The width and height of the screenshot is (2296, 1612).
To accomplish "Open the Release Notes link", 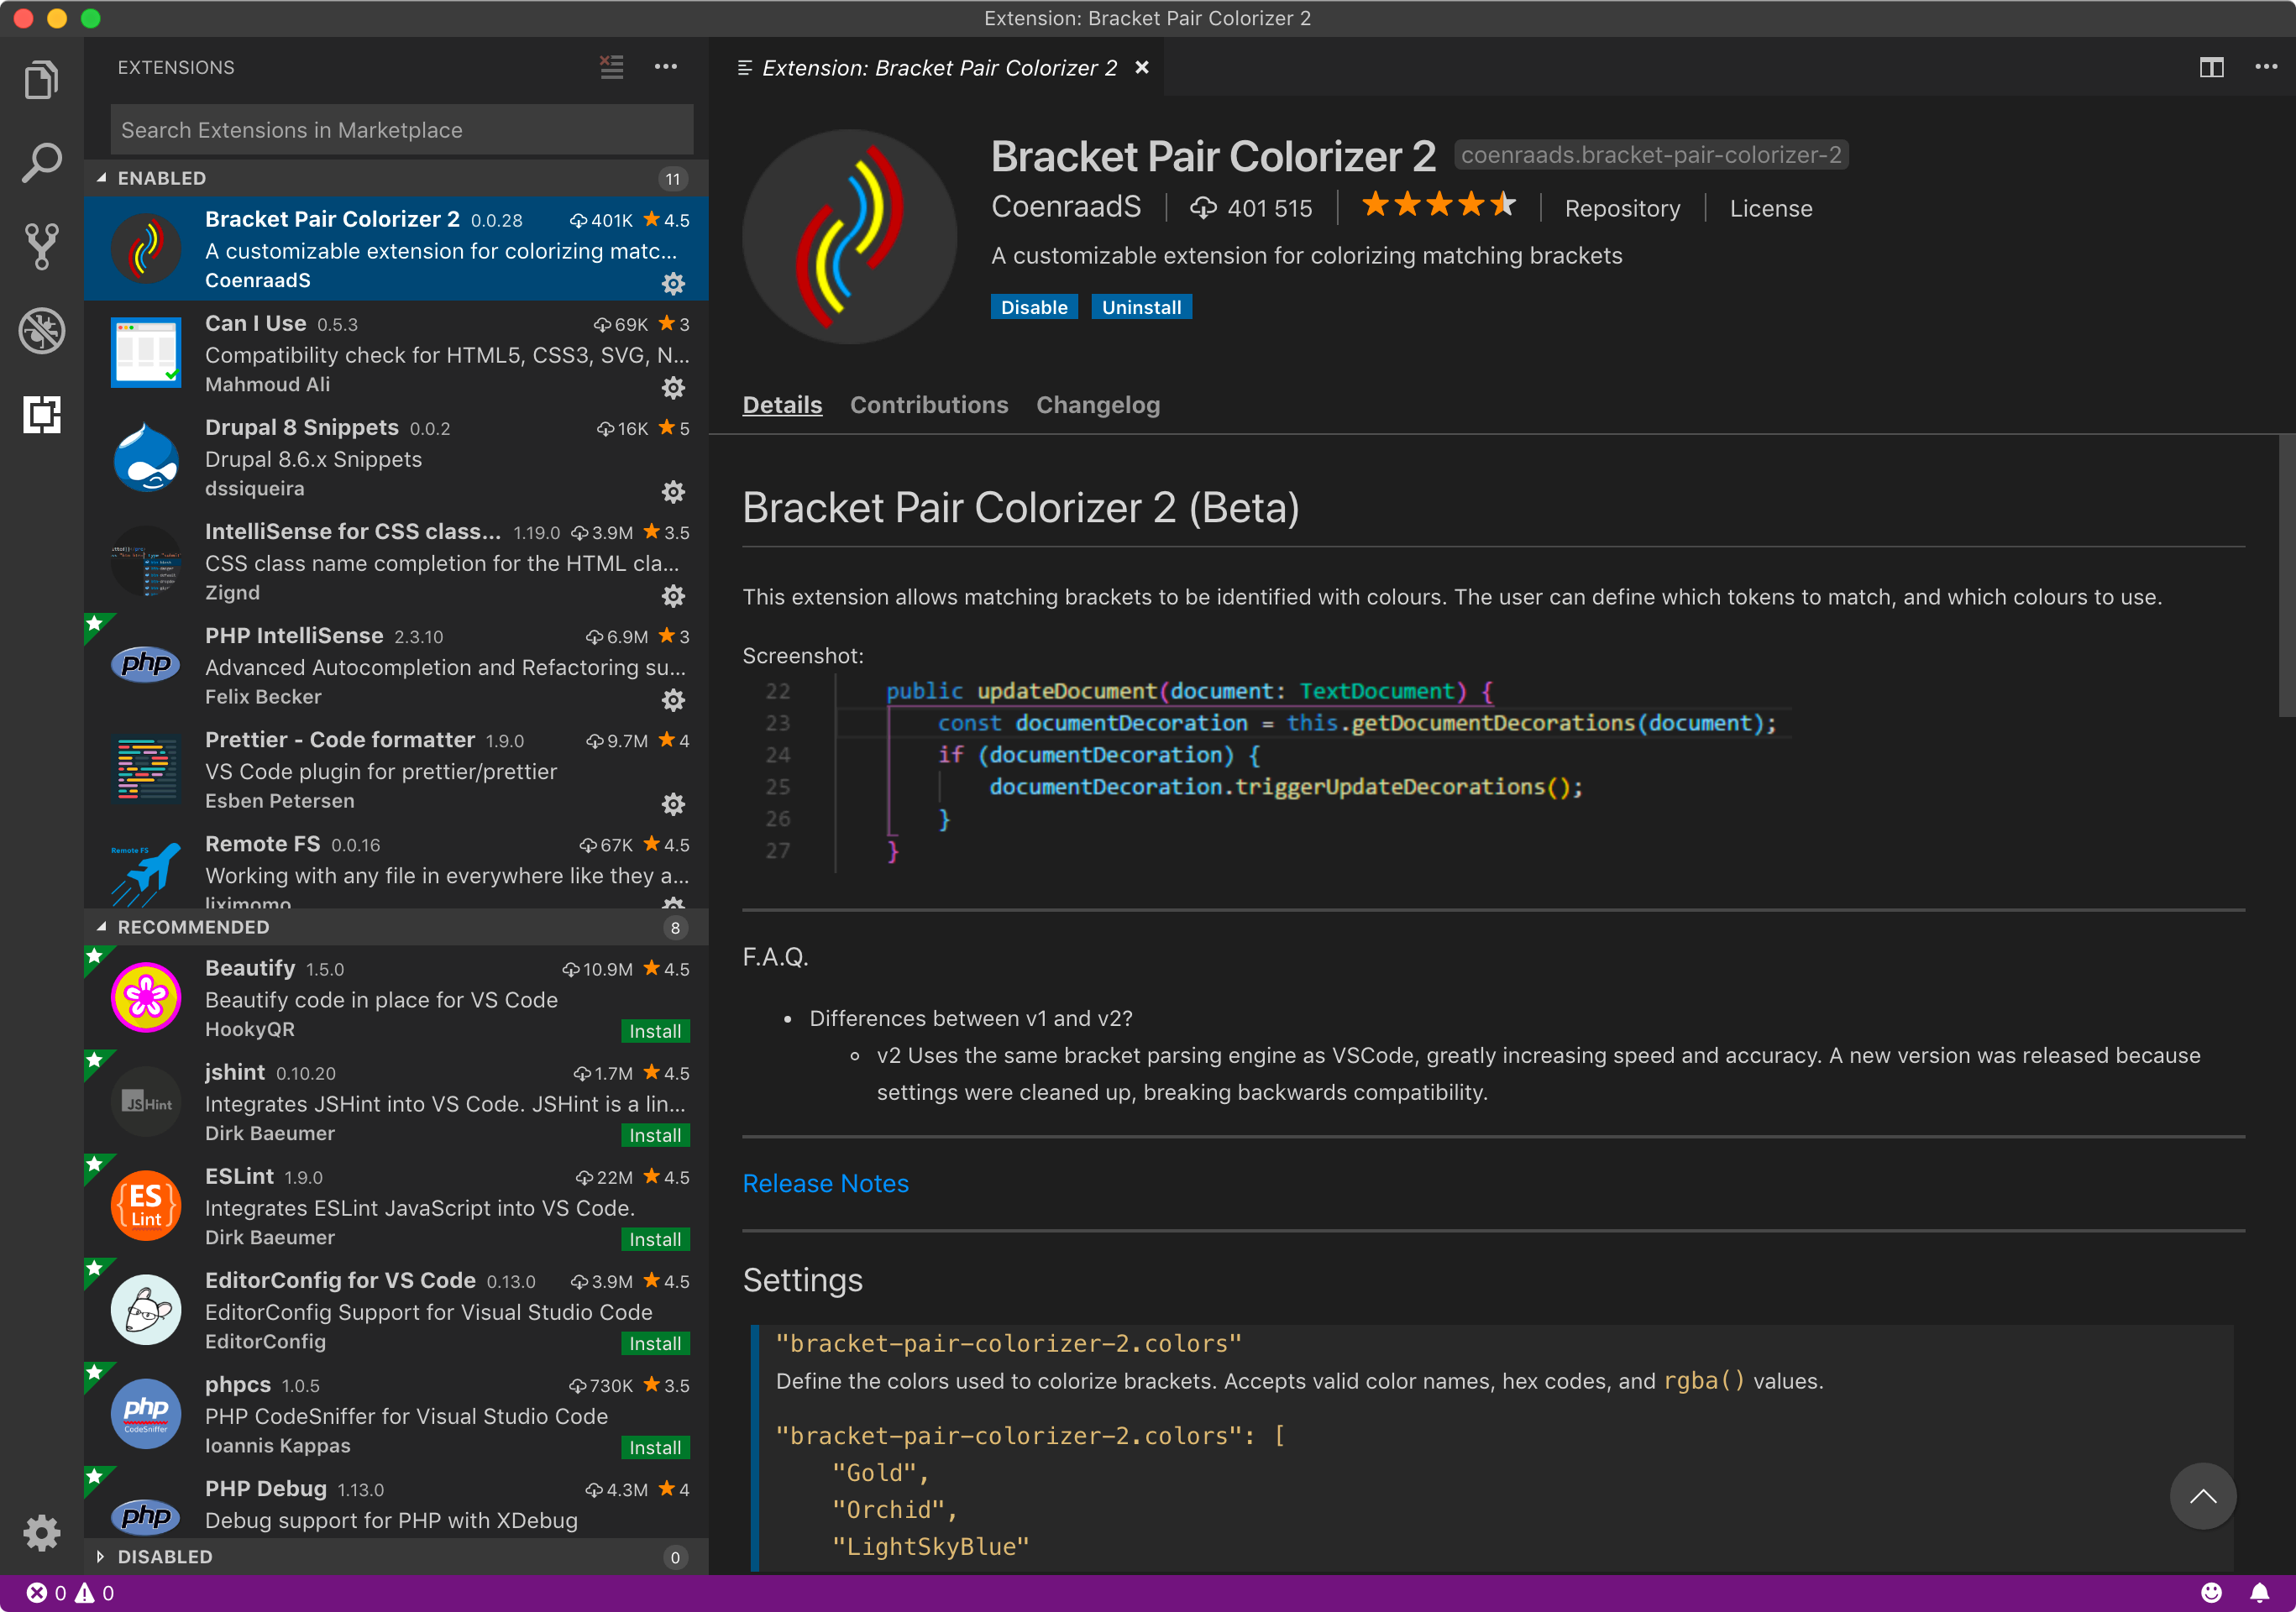I will (x=825, y=1183).
